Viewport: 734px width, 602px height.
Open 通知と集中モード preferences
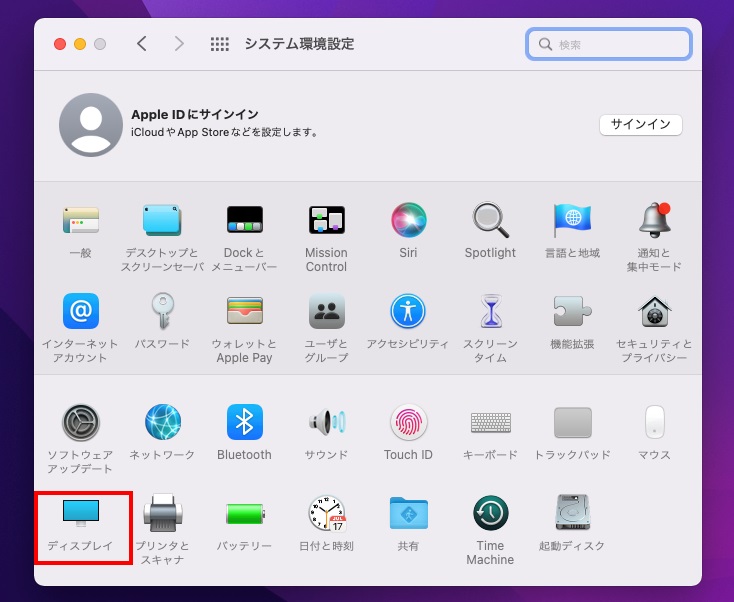[654, 220]
